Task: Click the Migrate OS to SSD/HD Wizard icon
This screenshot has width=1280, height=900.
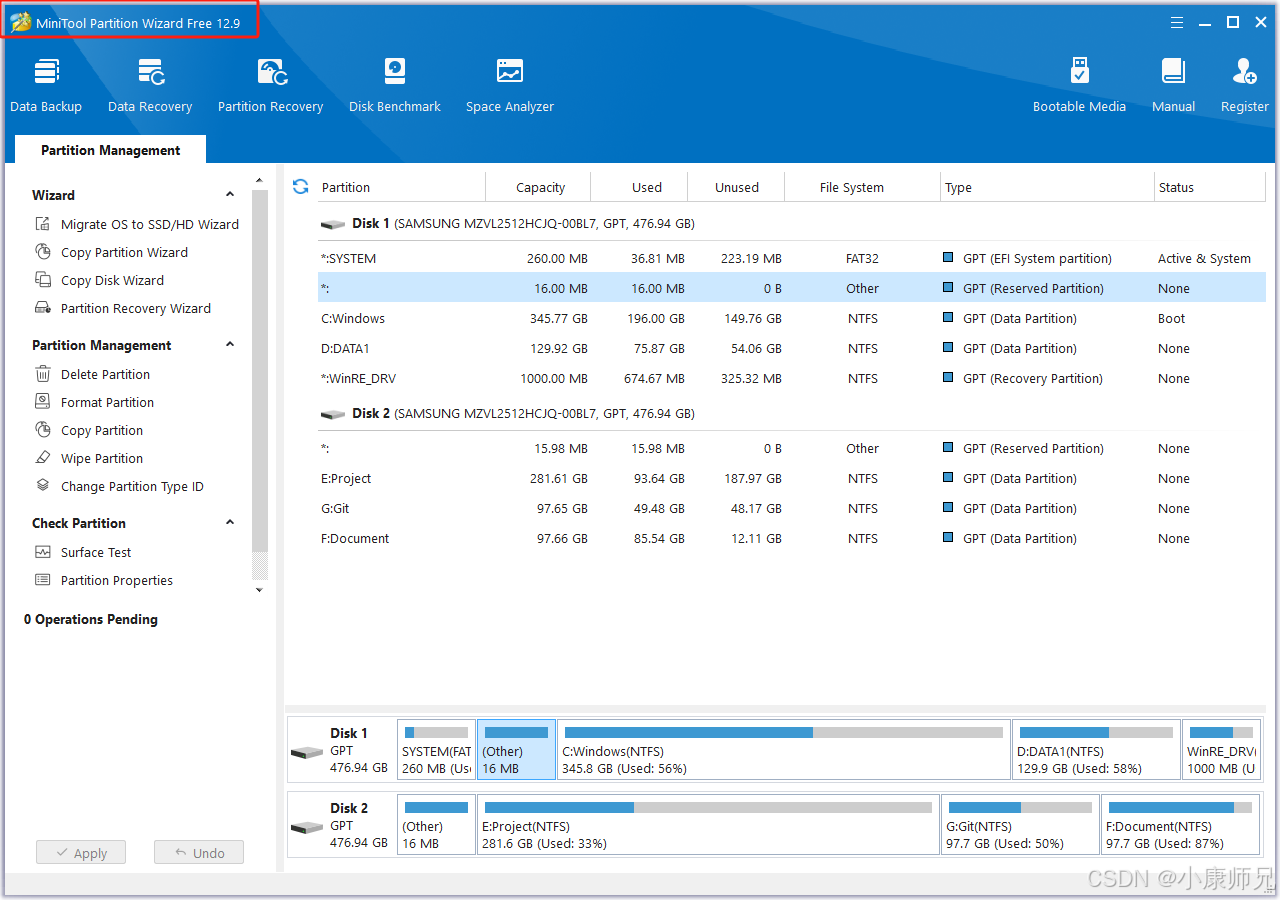Action: pos(43,224)
